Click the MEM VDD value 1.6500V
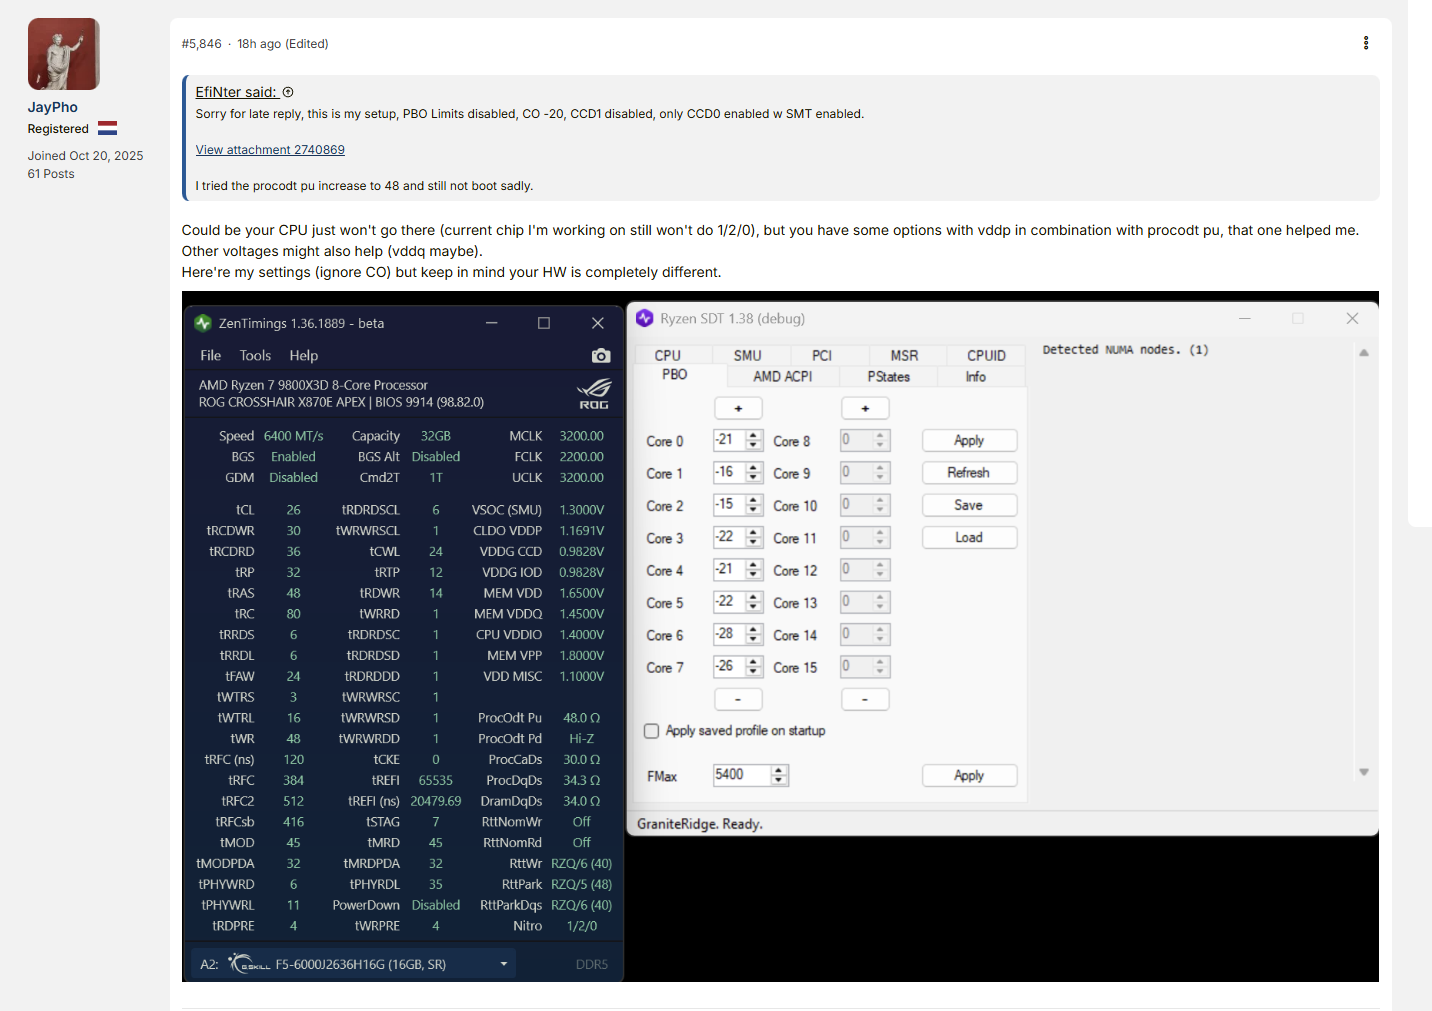1432x1011 pixels. tap(581, 593)
